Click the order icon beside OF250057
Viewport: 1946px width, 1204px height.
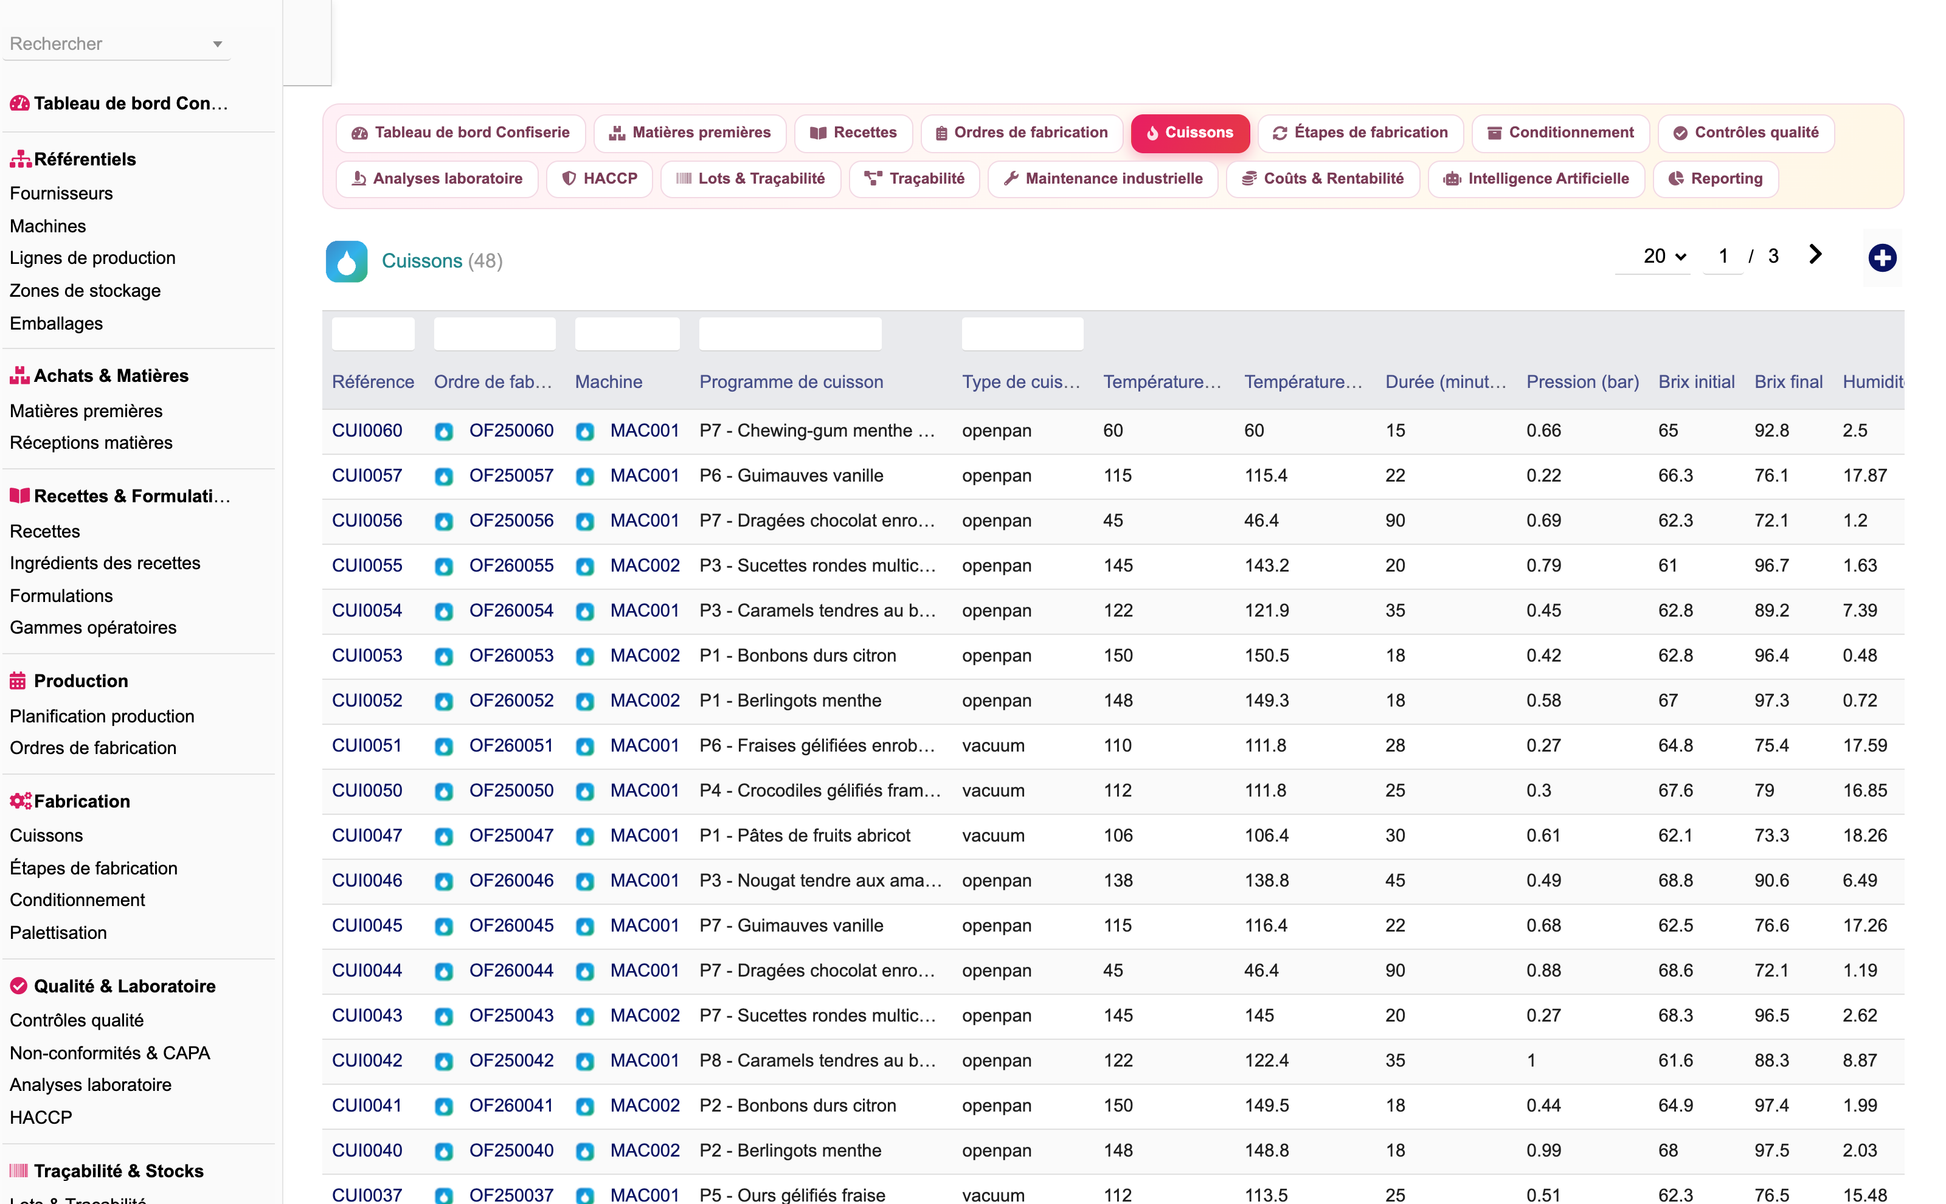[444, 477]
